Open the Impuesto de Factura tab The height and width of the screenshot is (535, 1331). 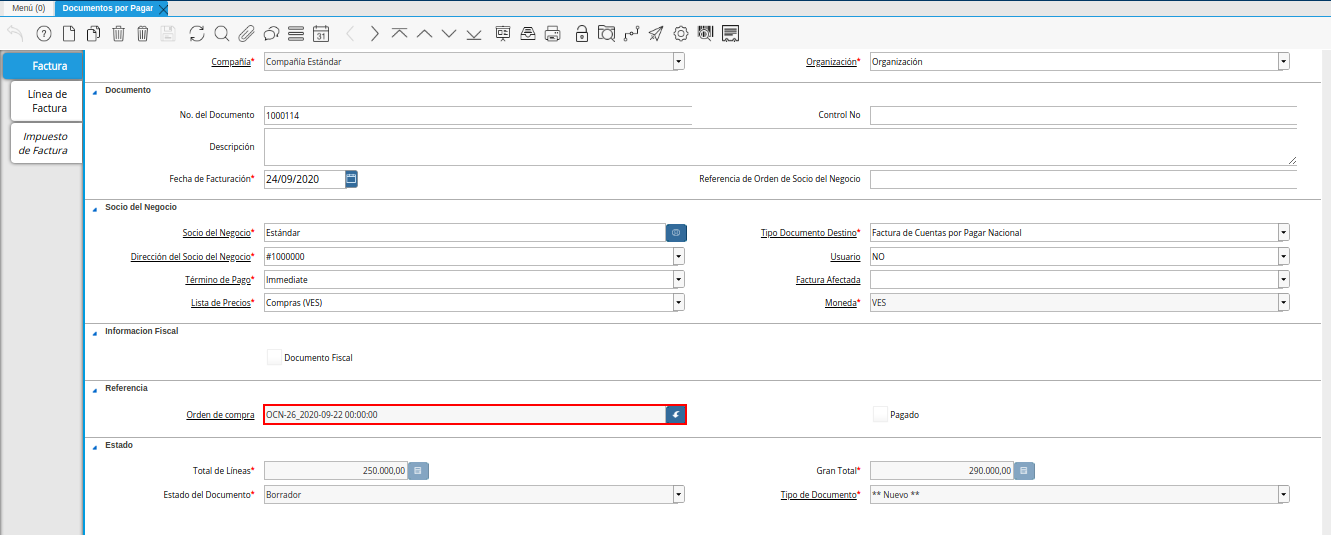45,143
